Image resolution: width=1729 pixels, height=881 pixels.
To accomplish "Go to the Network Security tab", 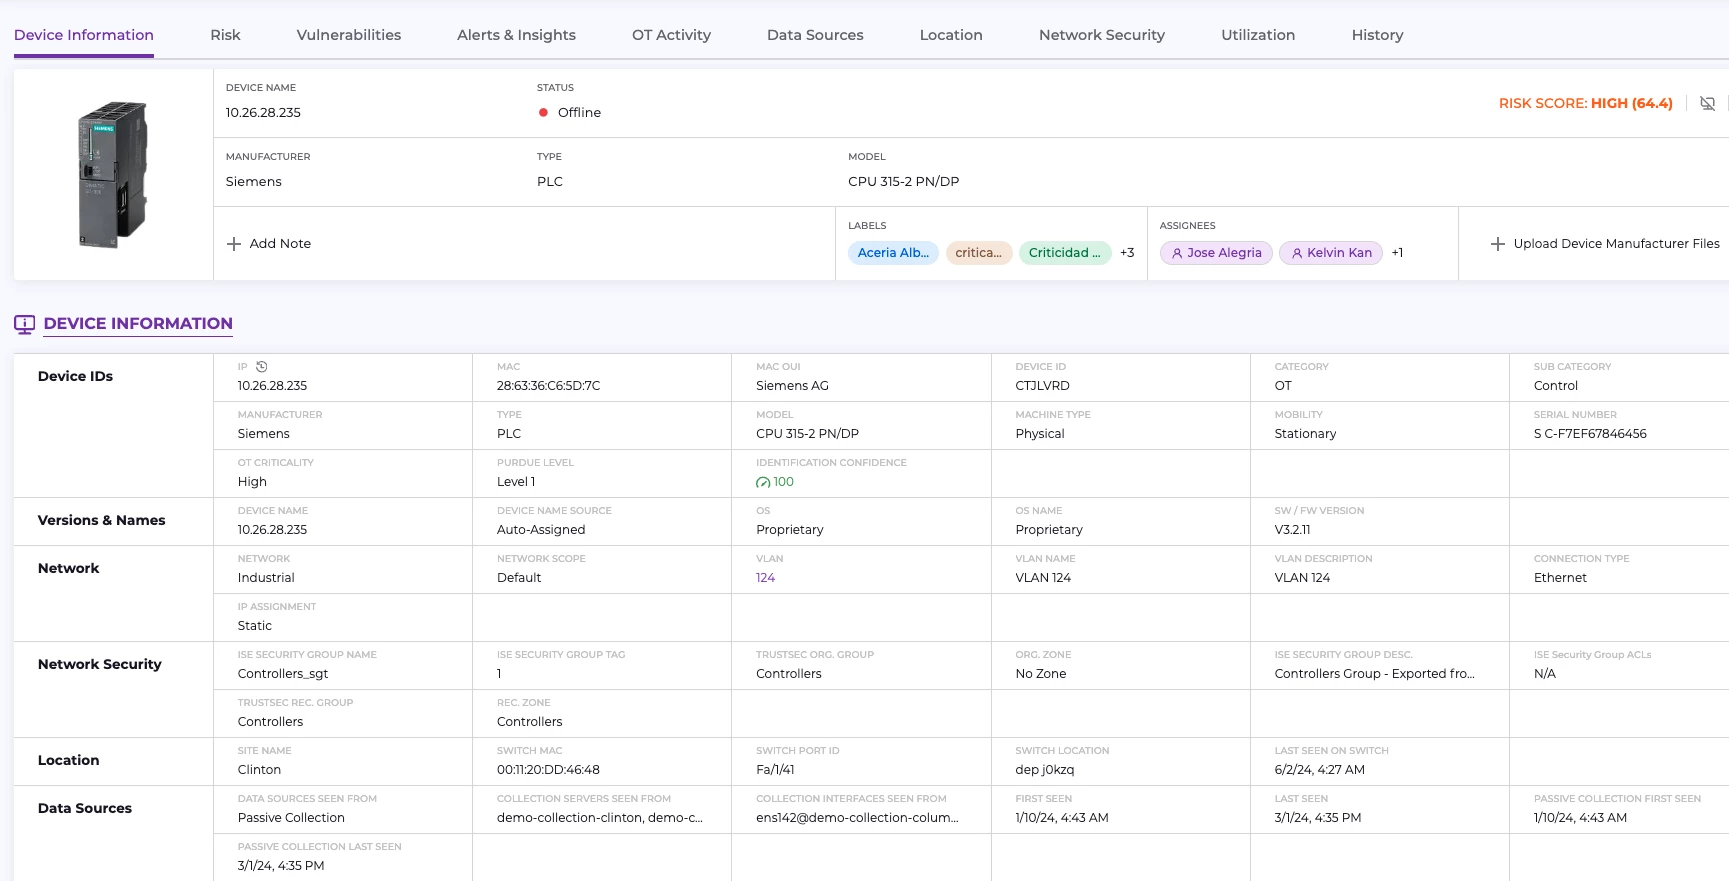I will tap(1101, 35).
